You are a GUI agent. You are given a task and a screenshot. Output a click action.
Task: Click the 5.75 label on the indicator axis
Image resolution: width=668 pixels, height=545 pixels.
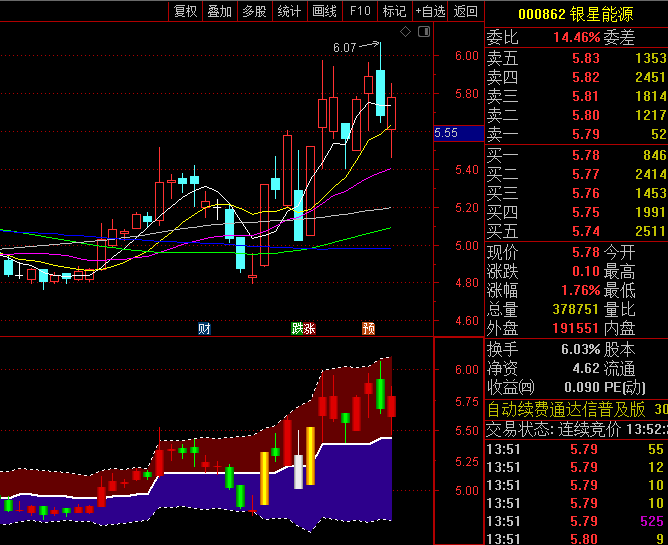pyautogui.click(x=466, y=402)
